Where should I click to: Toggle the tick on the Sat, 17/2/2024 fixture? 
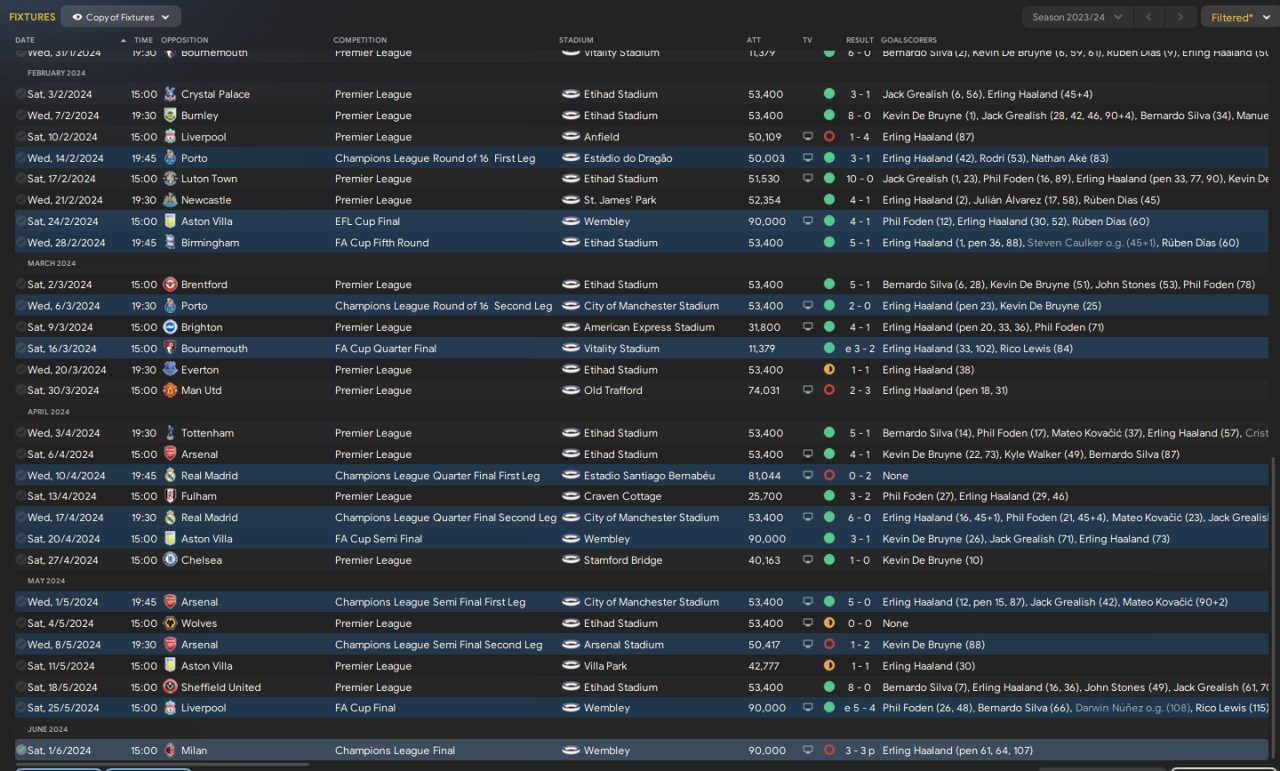pyautogui.click(x=21, y=179)
